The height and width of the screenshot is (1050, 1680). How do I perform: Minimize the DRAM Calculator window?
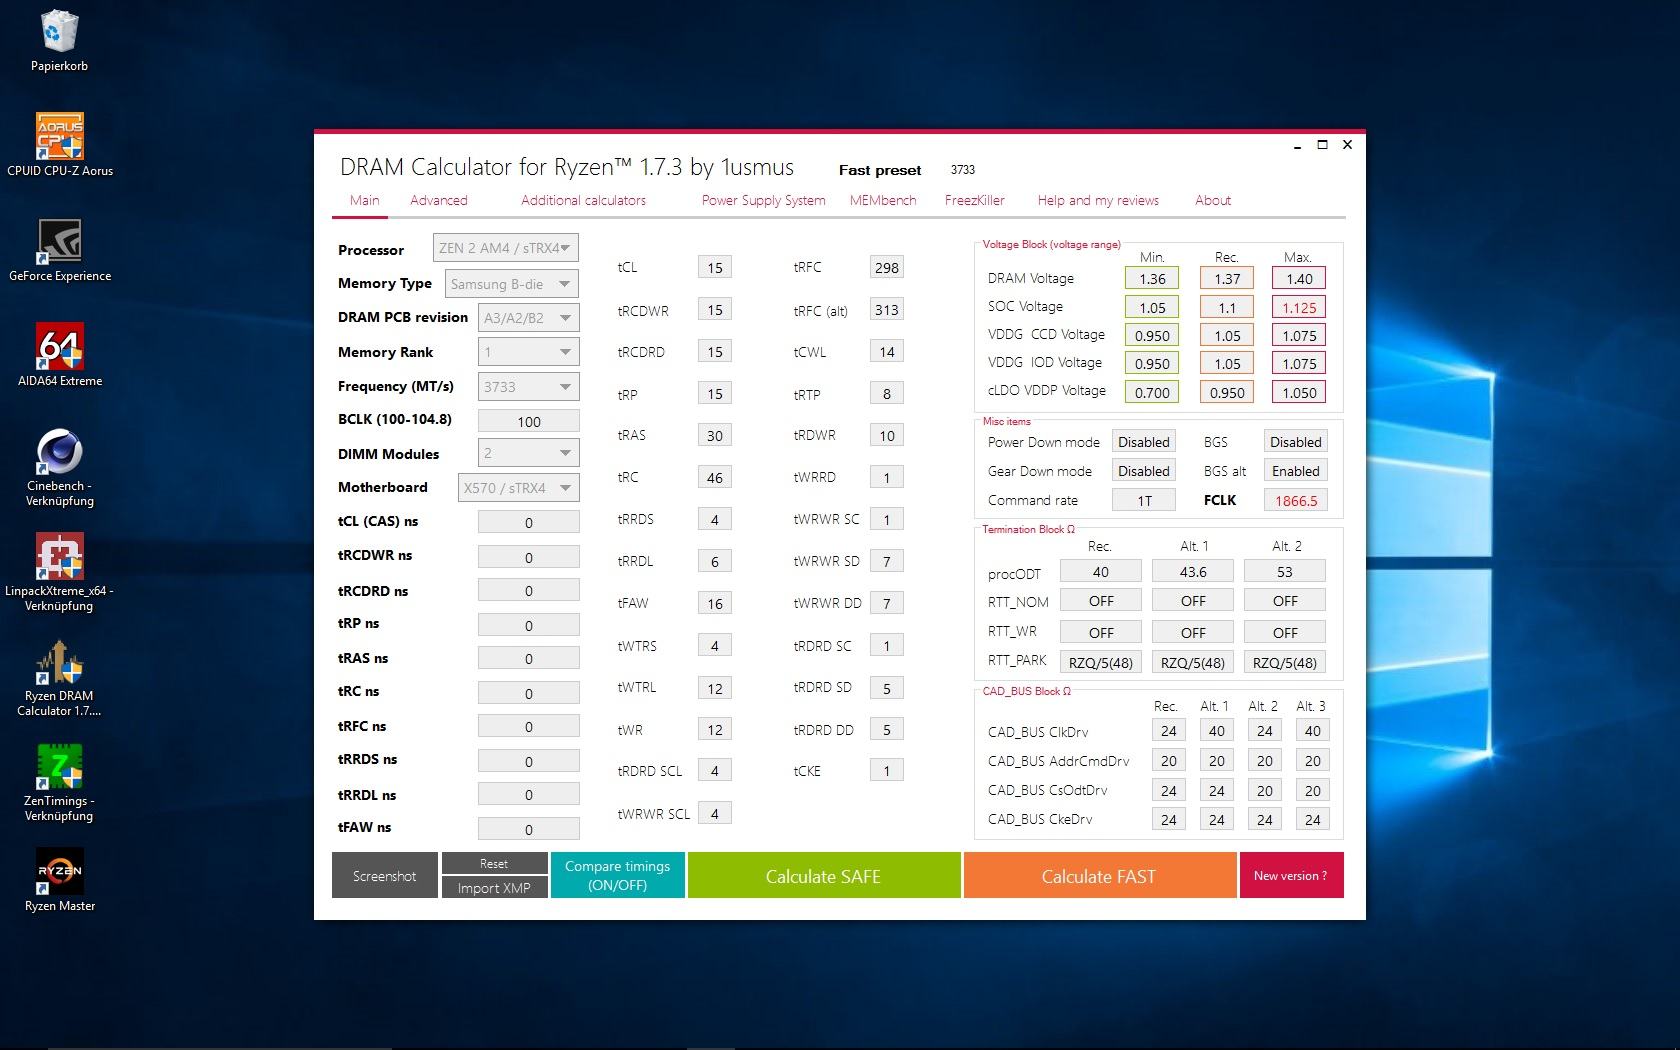coord(1297,145)
